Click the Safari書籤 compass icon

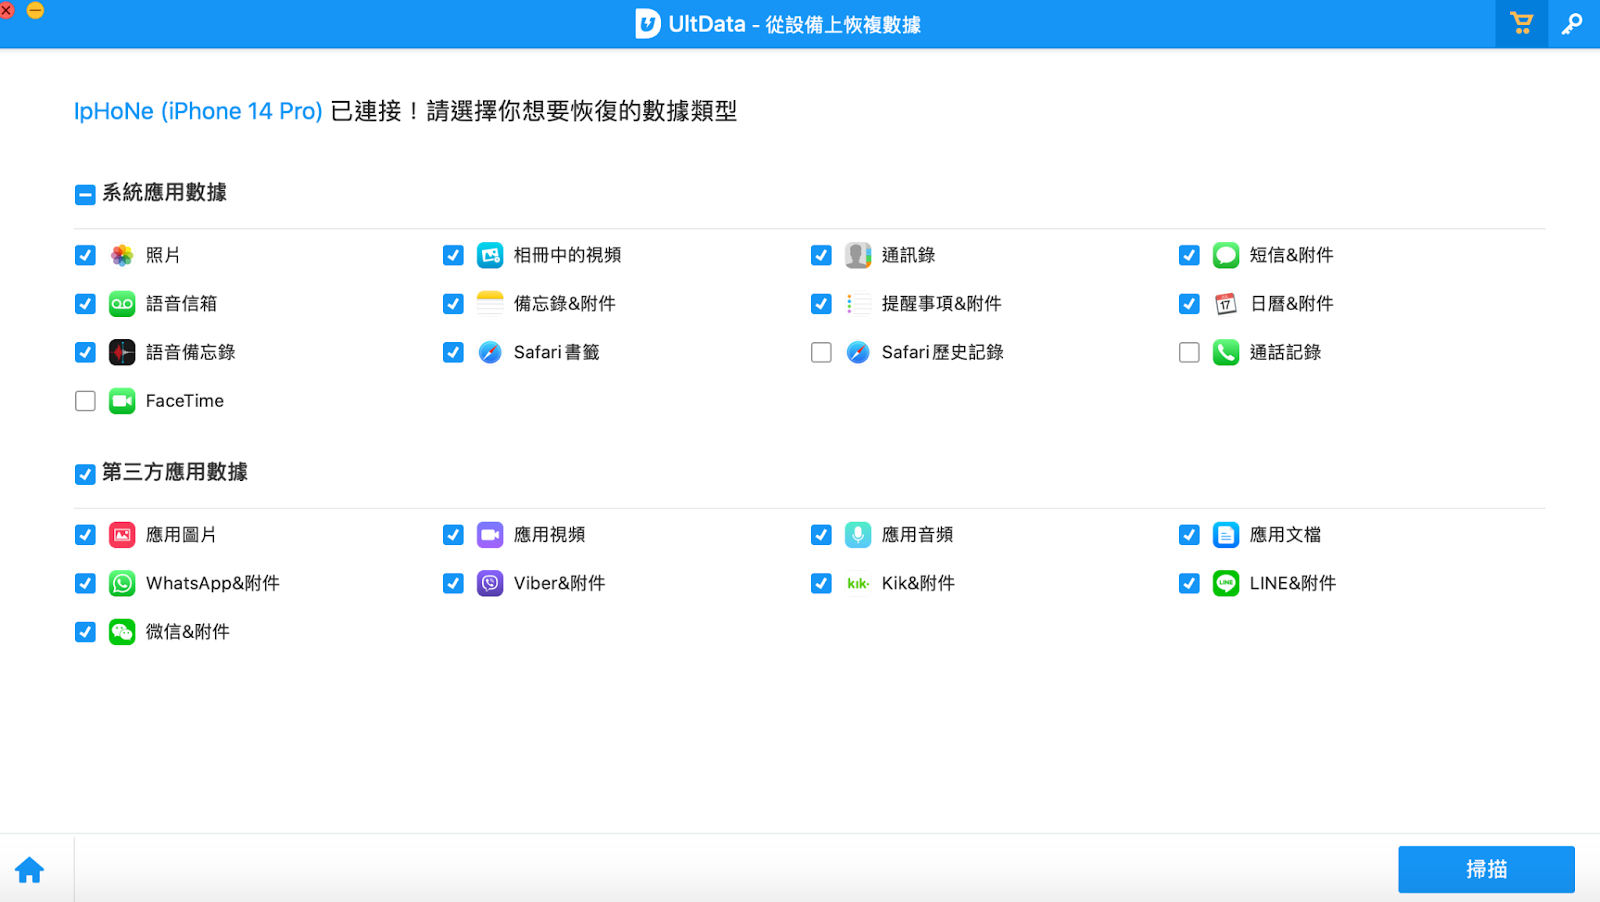pyautogui.click(x=490, y=352)
